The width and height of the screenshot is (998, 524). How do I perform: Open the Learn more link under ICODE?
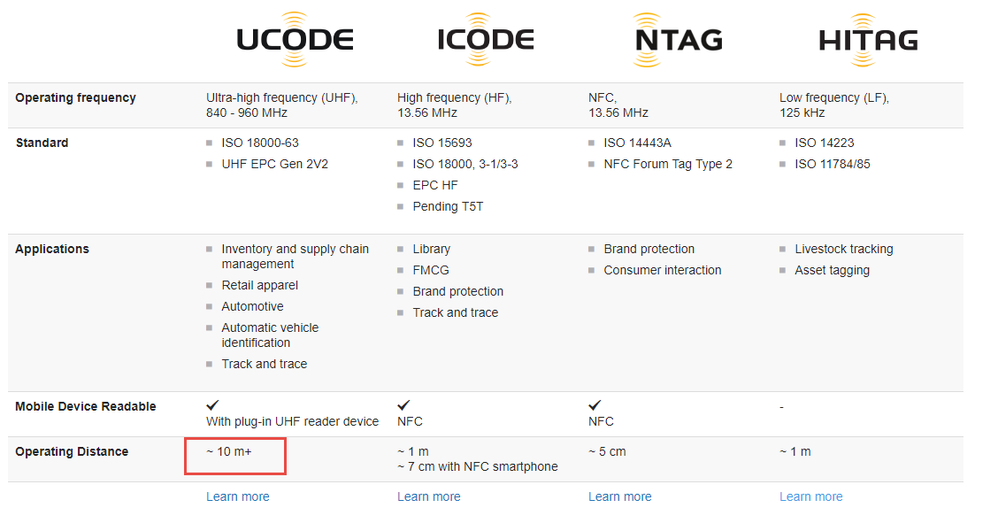point(428,497)
